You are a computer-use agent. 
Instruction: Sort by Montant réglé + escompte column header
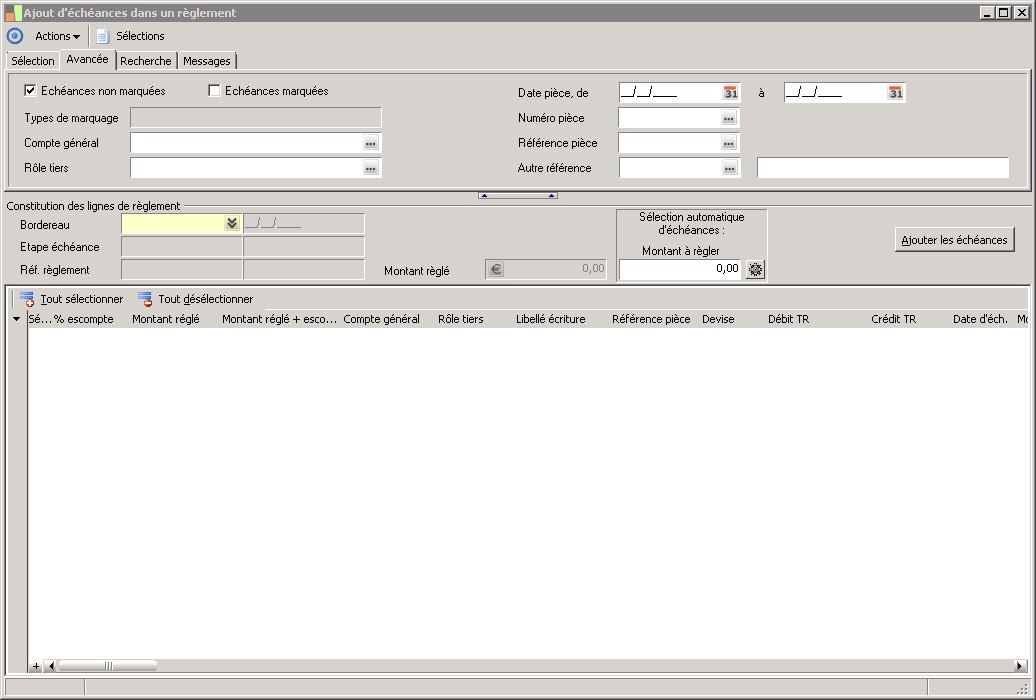[279, 319]
